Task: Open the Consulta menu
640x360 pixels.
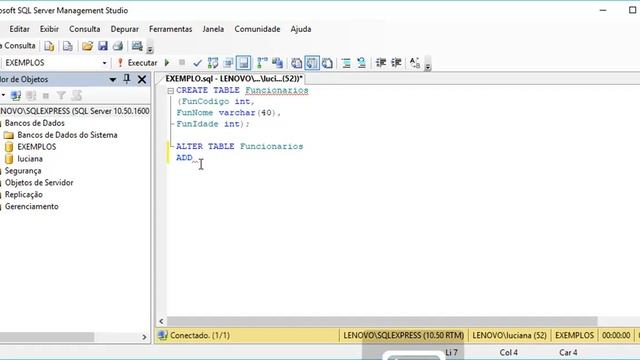Action: 84,29
